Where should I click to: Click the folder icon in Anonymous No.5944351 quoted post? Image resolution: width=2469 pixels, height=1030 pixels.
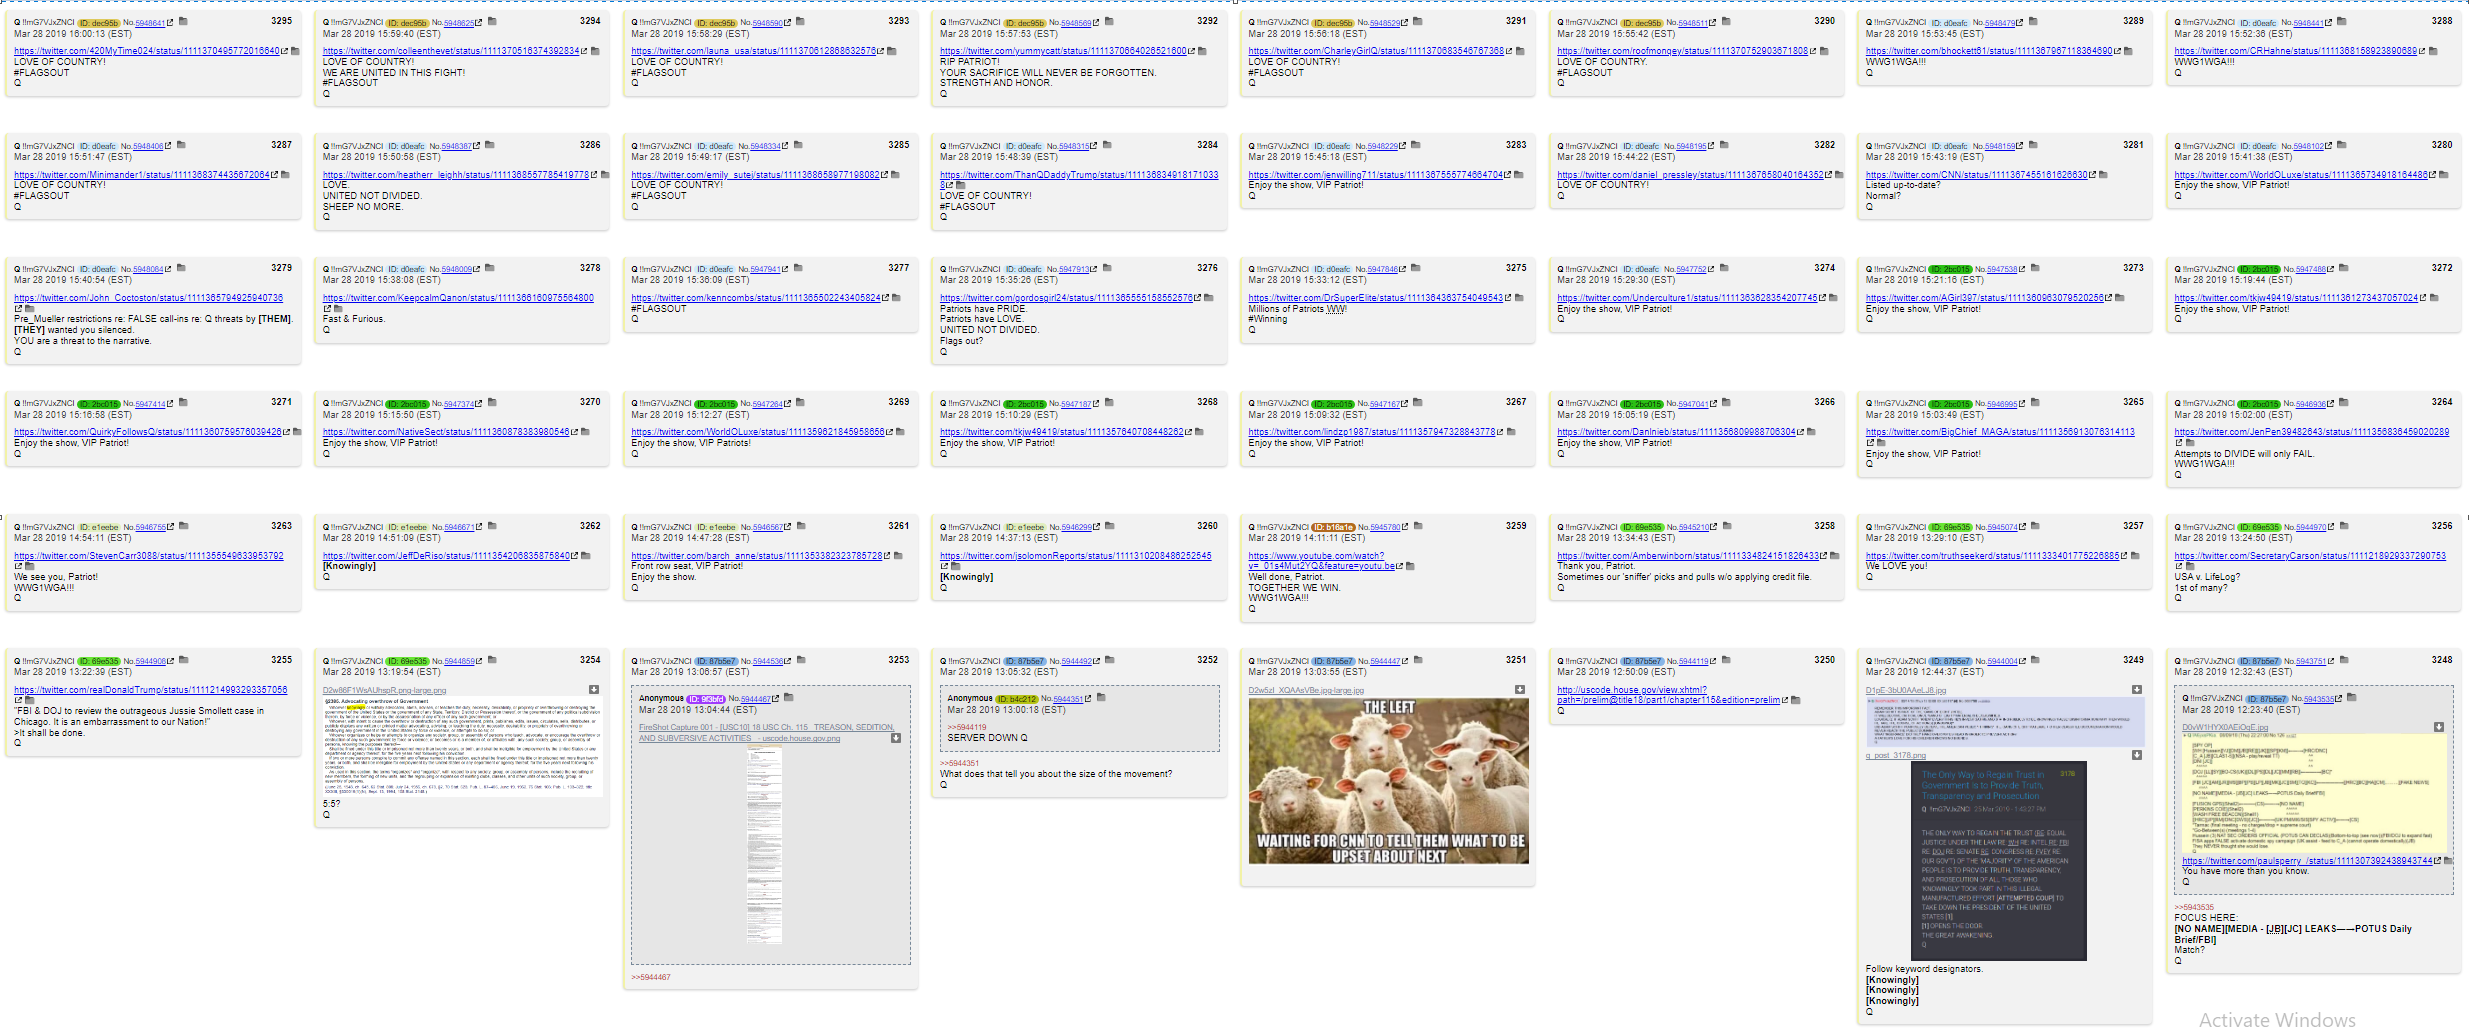pyautogui.click(x=1100, y=698)
